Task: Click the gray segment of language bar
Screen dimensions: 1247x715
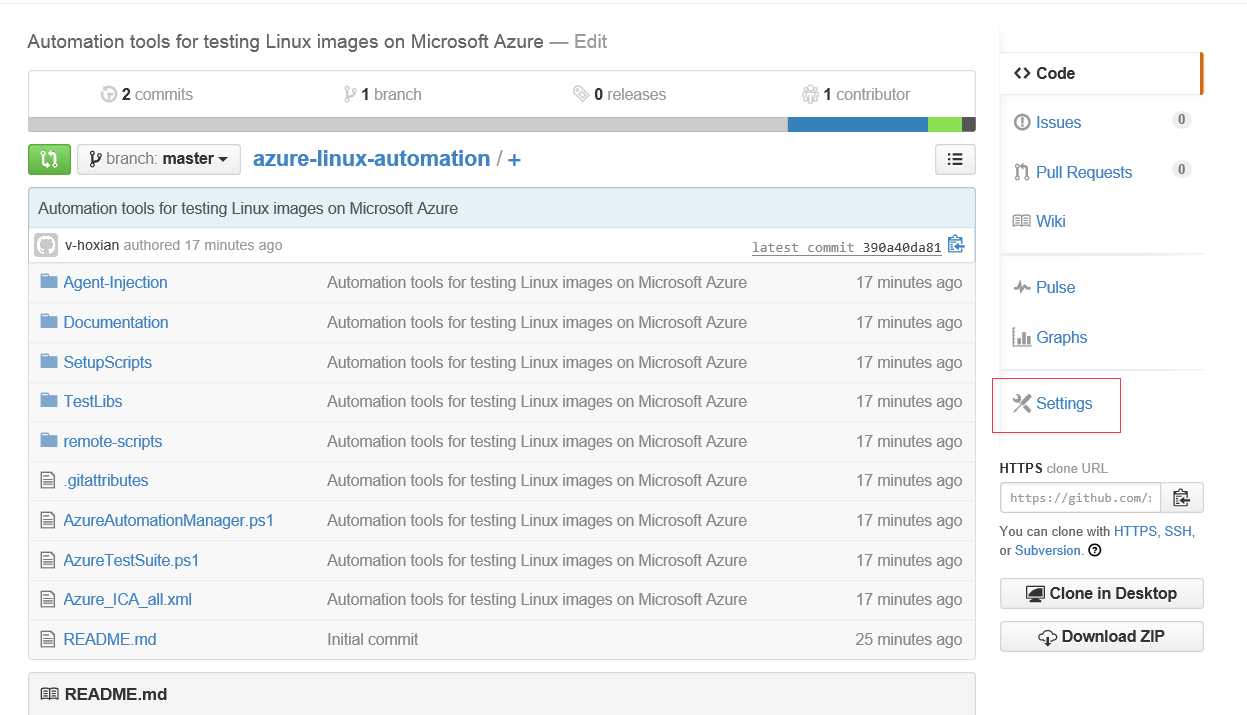Action: (x=408, y=125)
